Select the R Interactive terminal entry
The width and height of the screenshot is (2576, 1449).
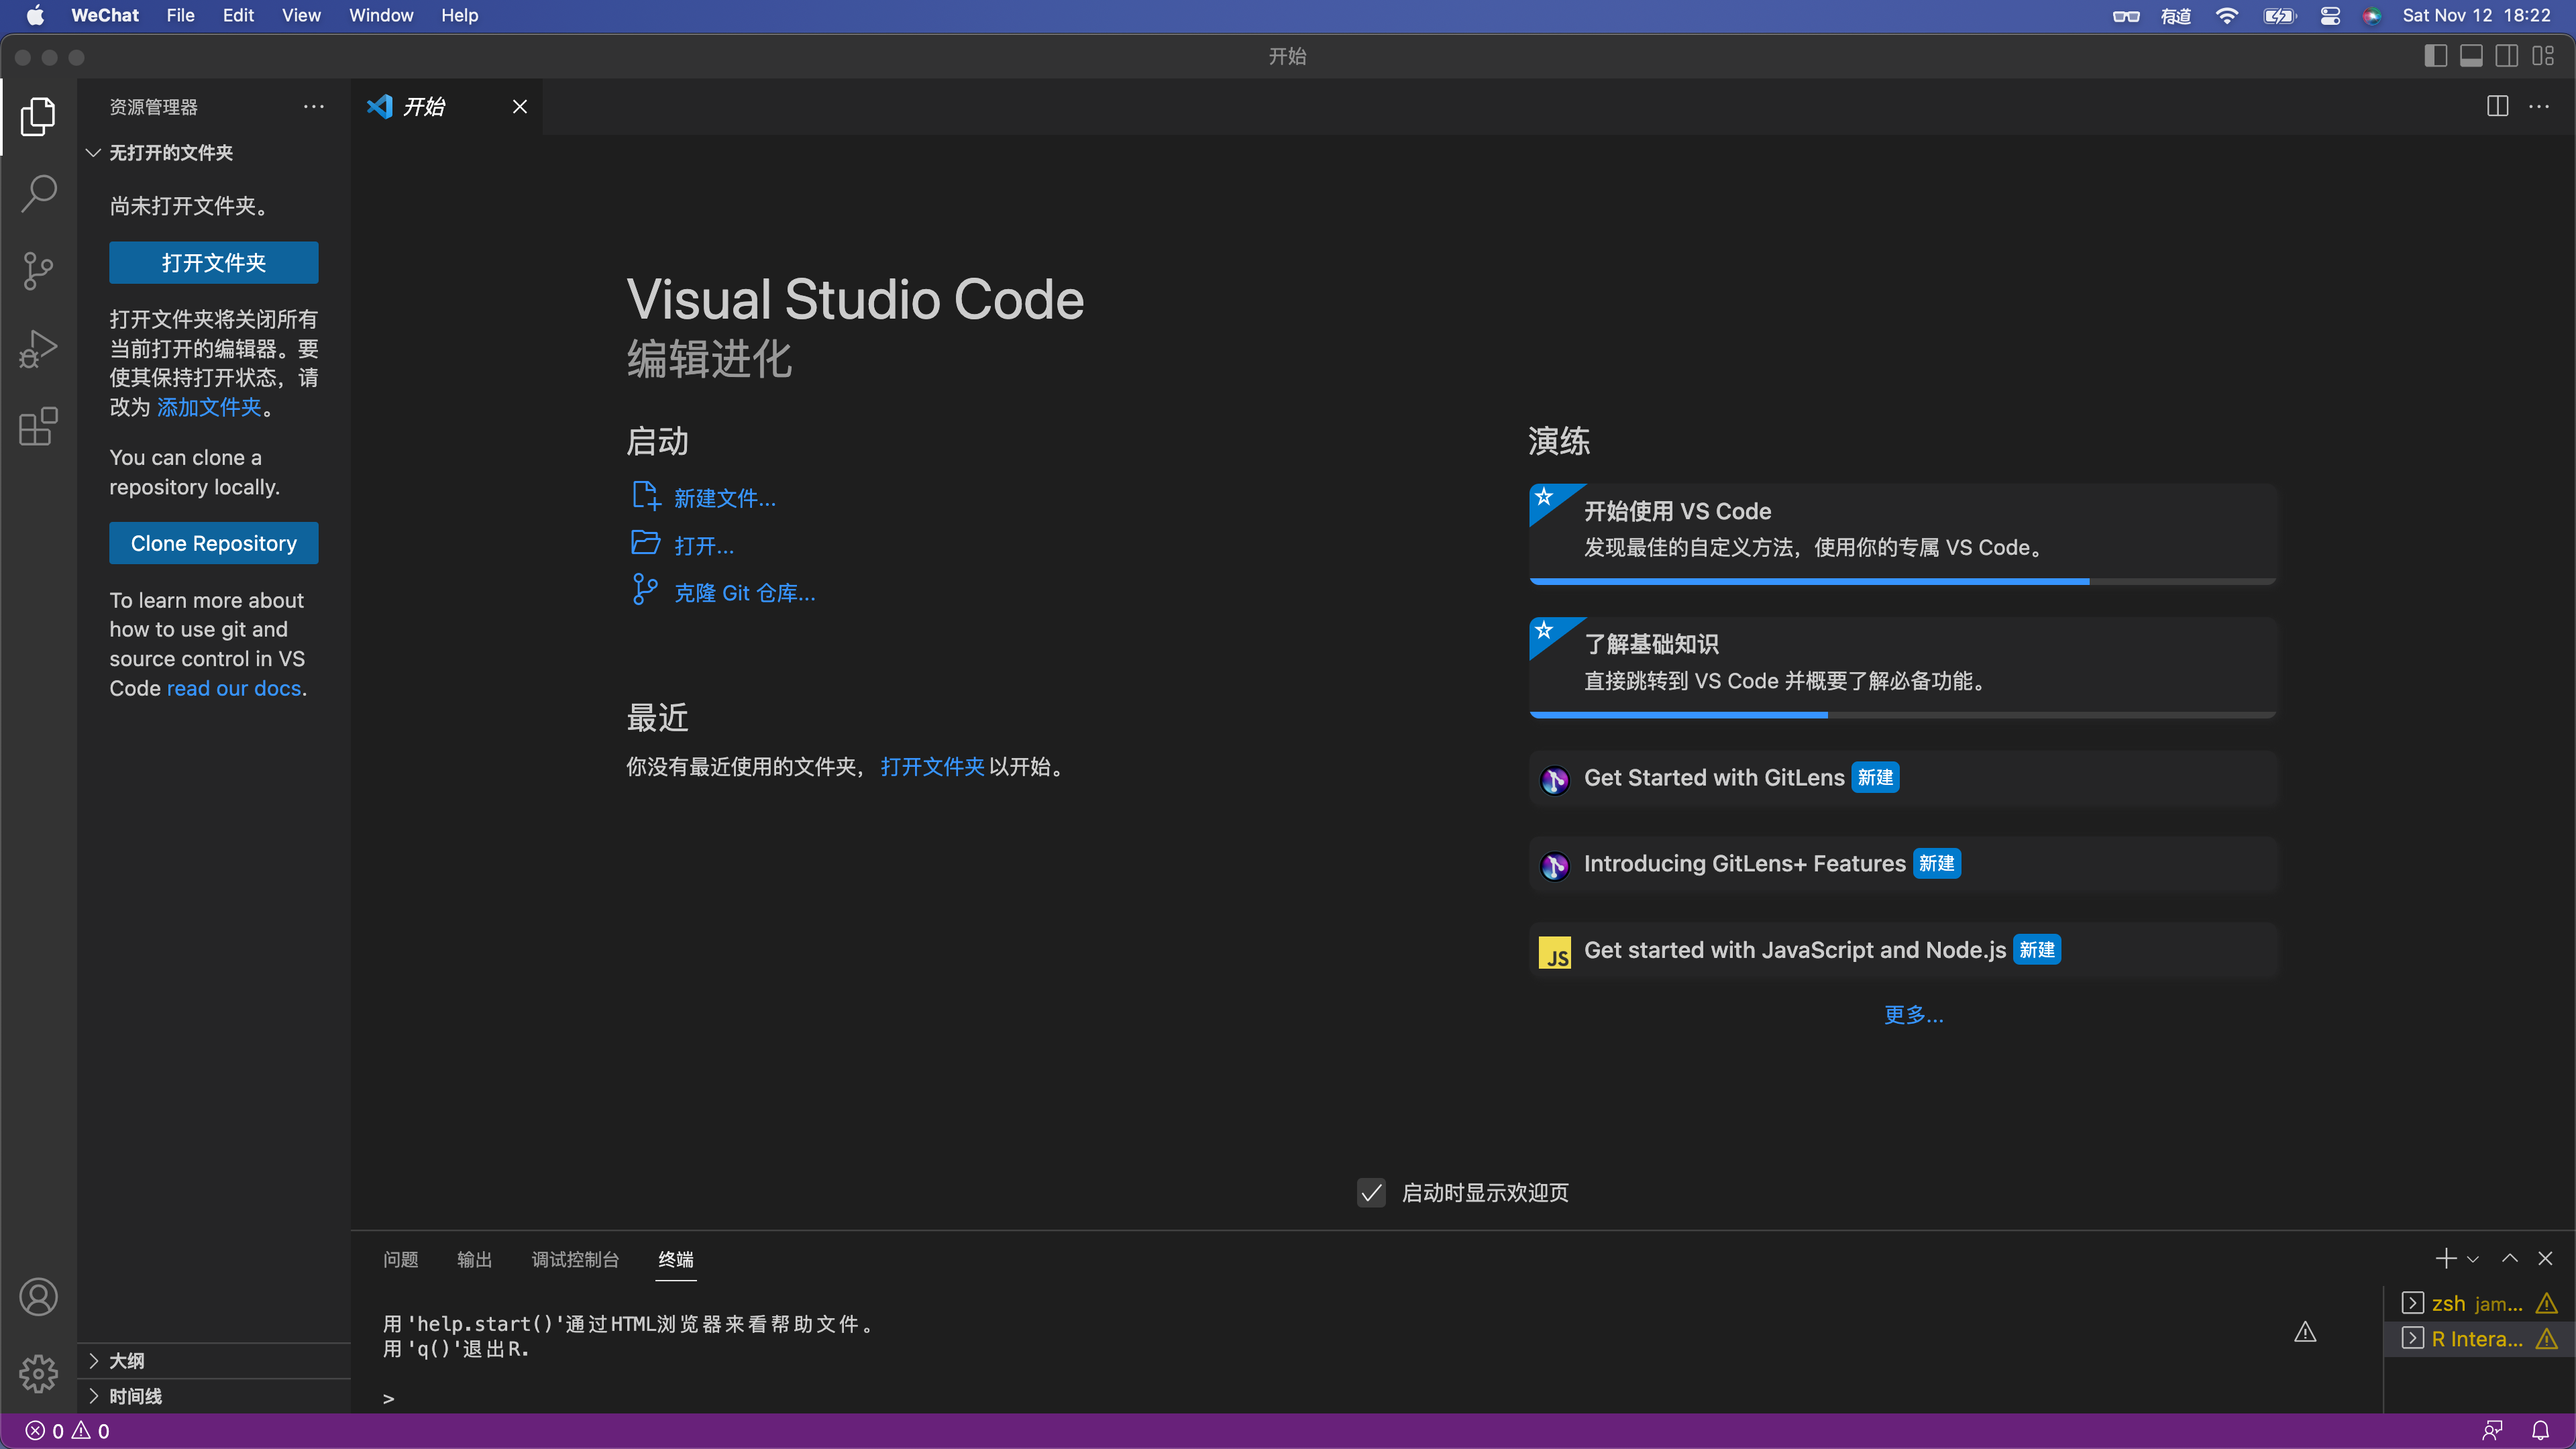(x=2479, y=1338)
